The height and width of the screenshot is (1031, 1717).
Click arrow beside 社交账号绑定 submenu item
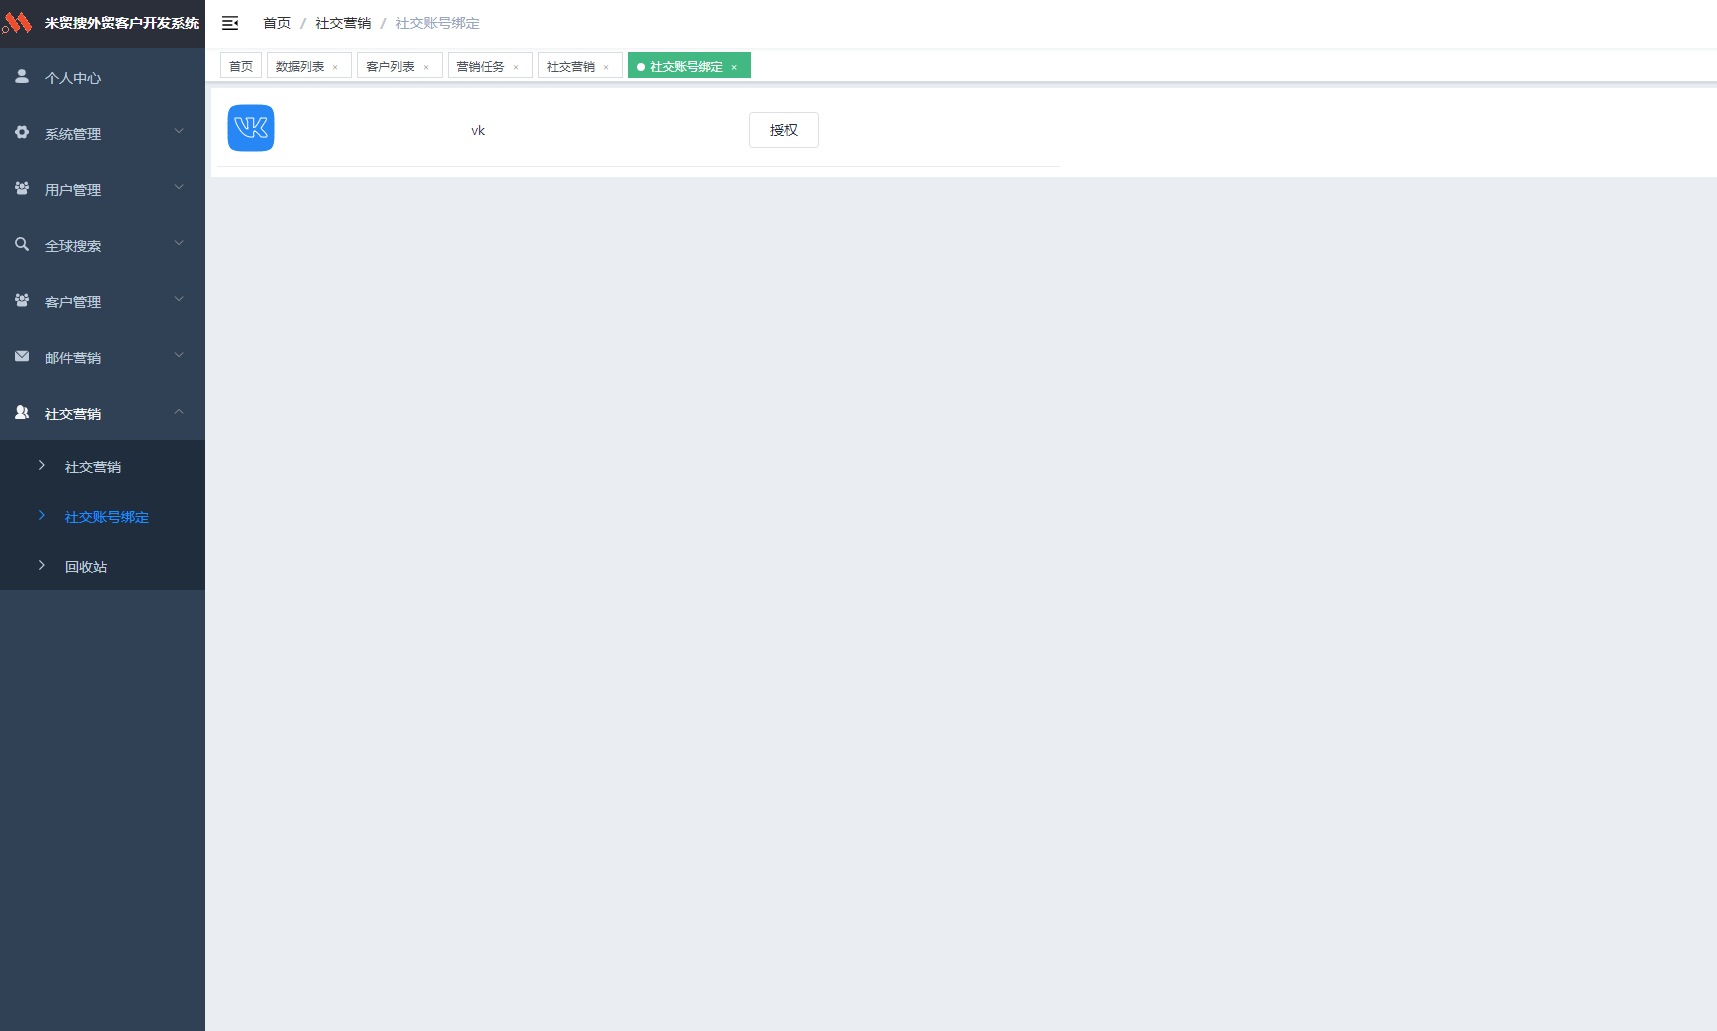point(42,515)
